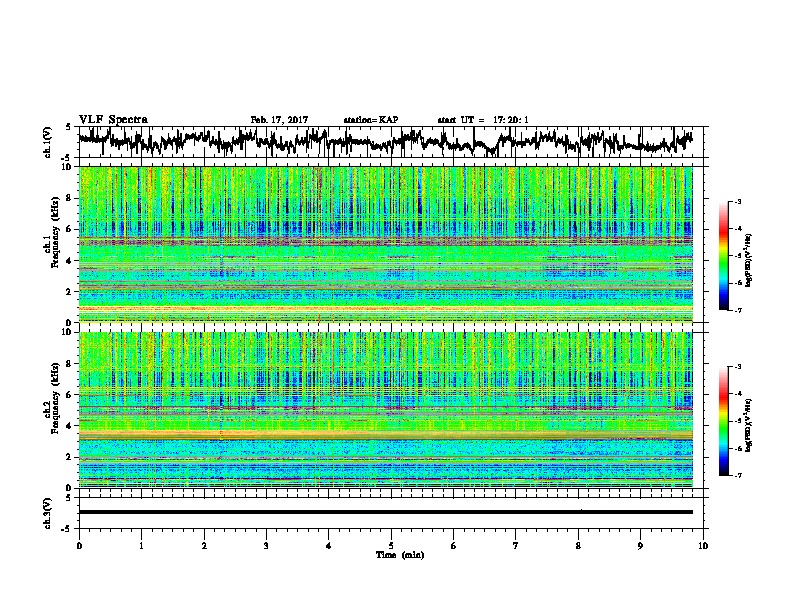Click the '-3' tick on ch.2 colorbar

click(737, 367)
